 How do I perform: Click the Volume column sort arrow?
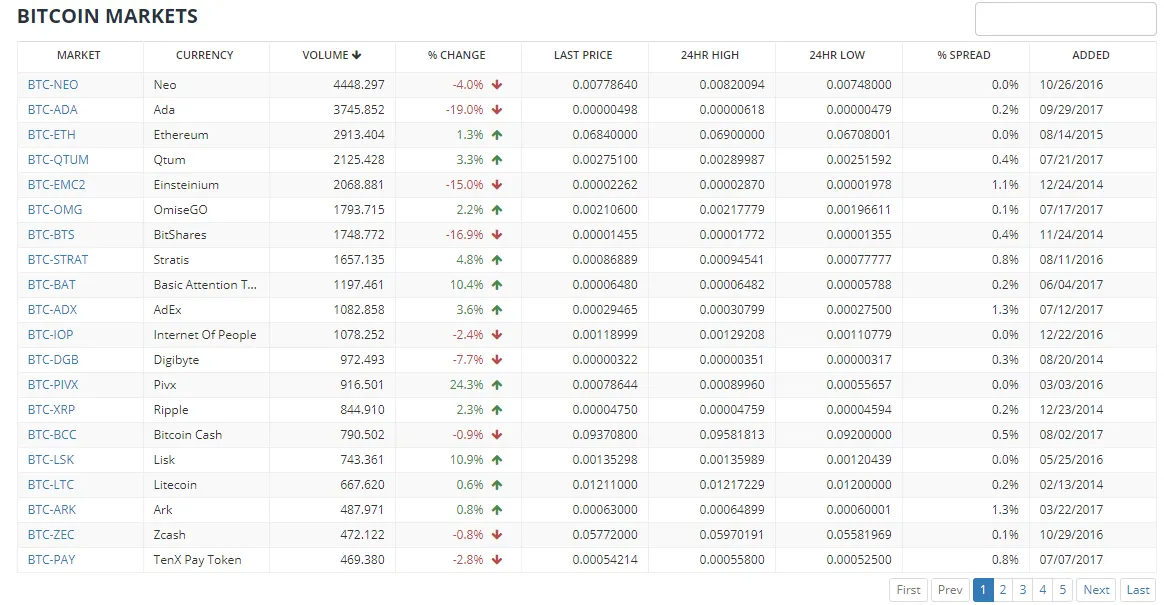[356, 55]
